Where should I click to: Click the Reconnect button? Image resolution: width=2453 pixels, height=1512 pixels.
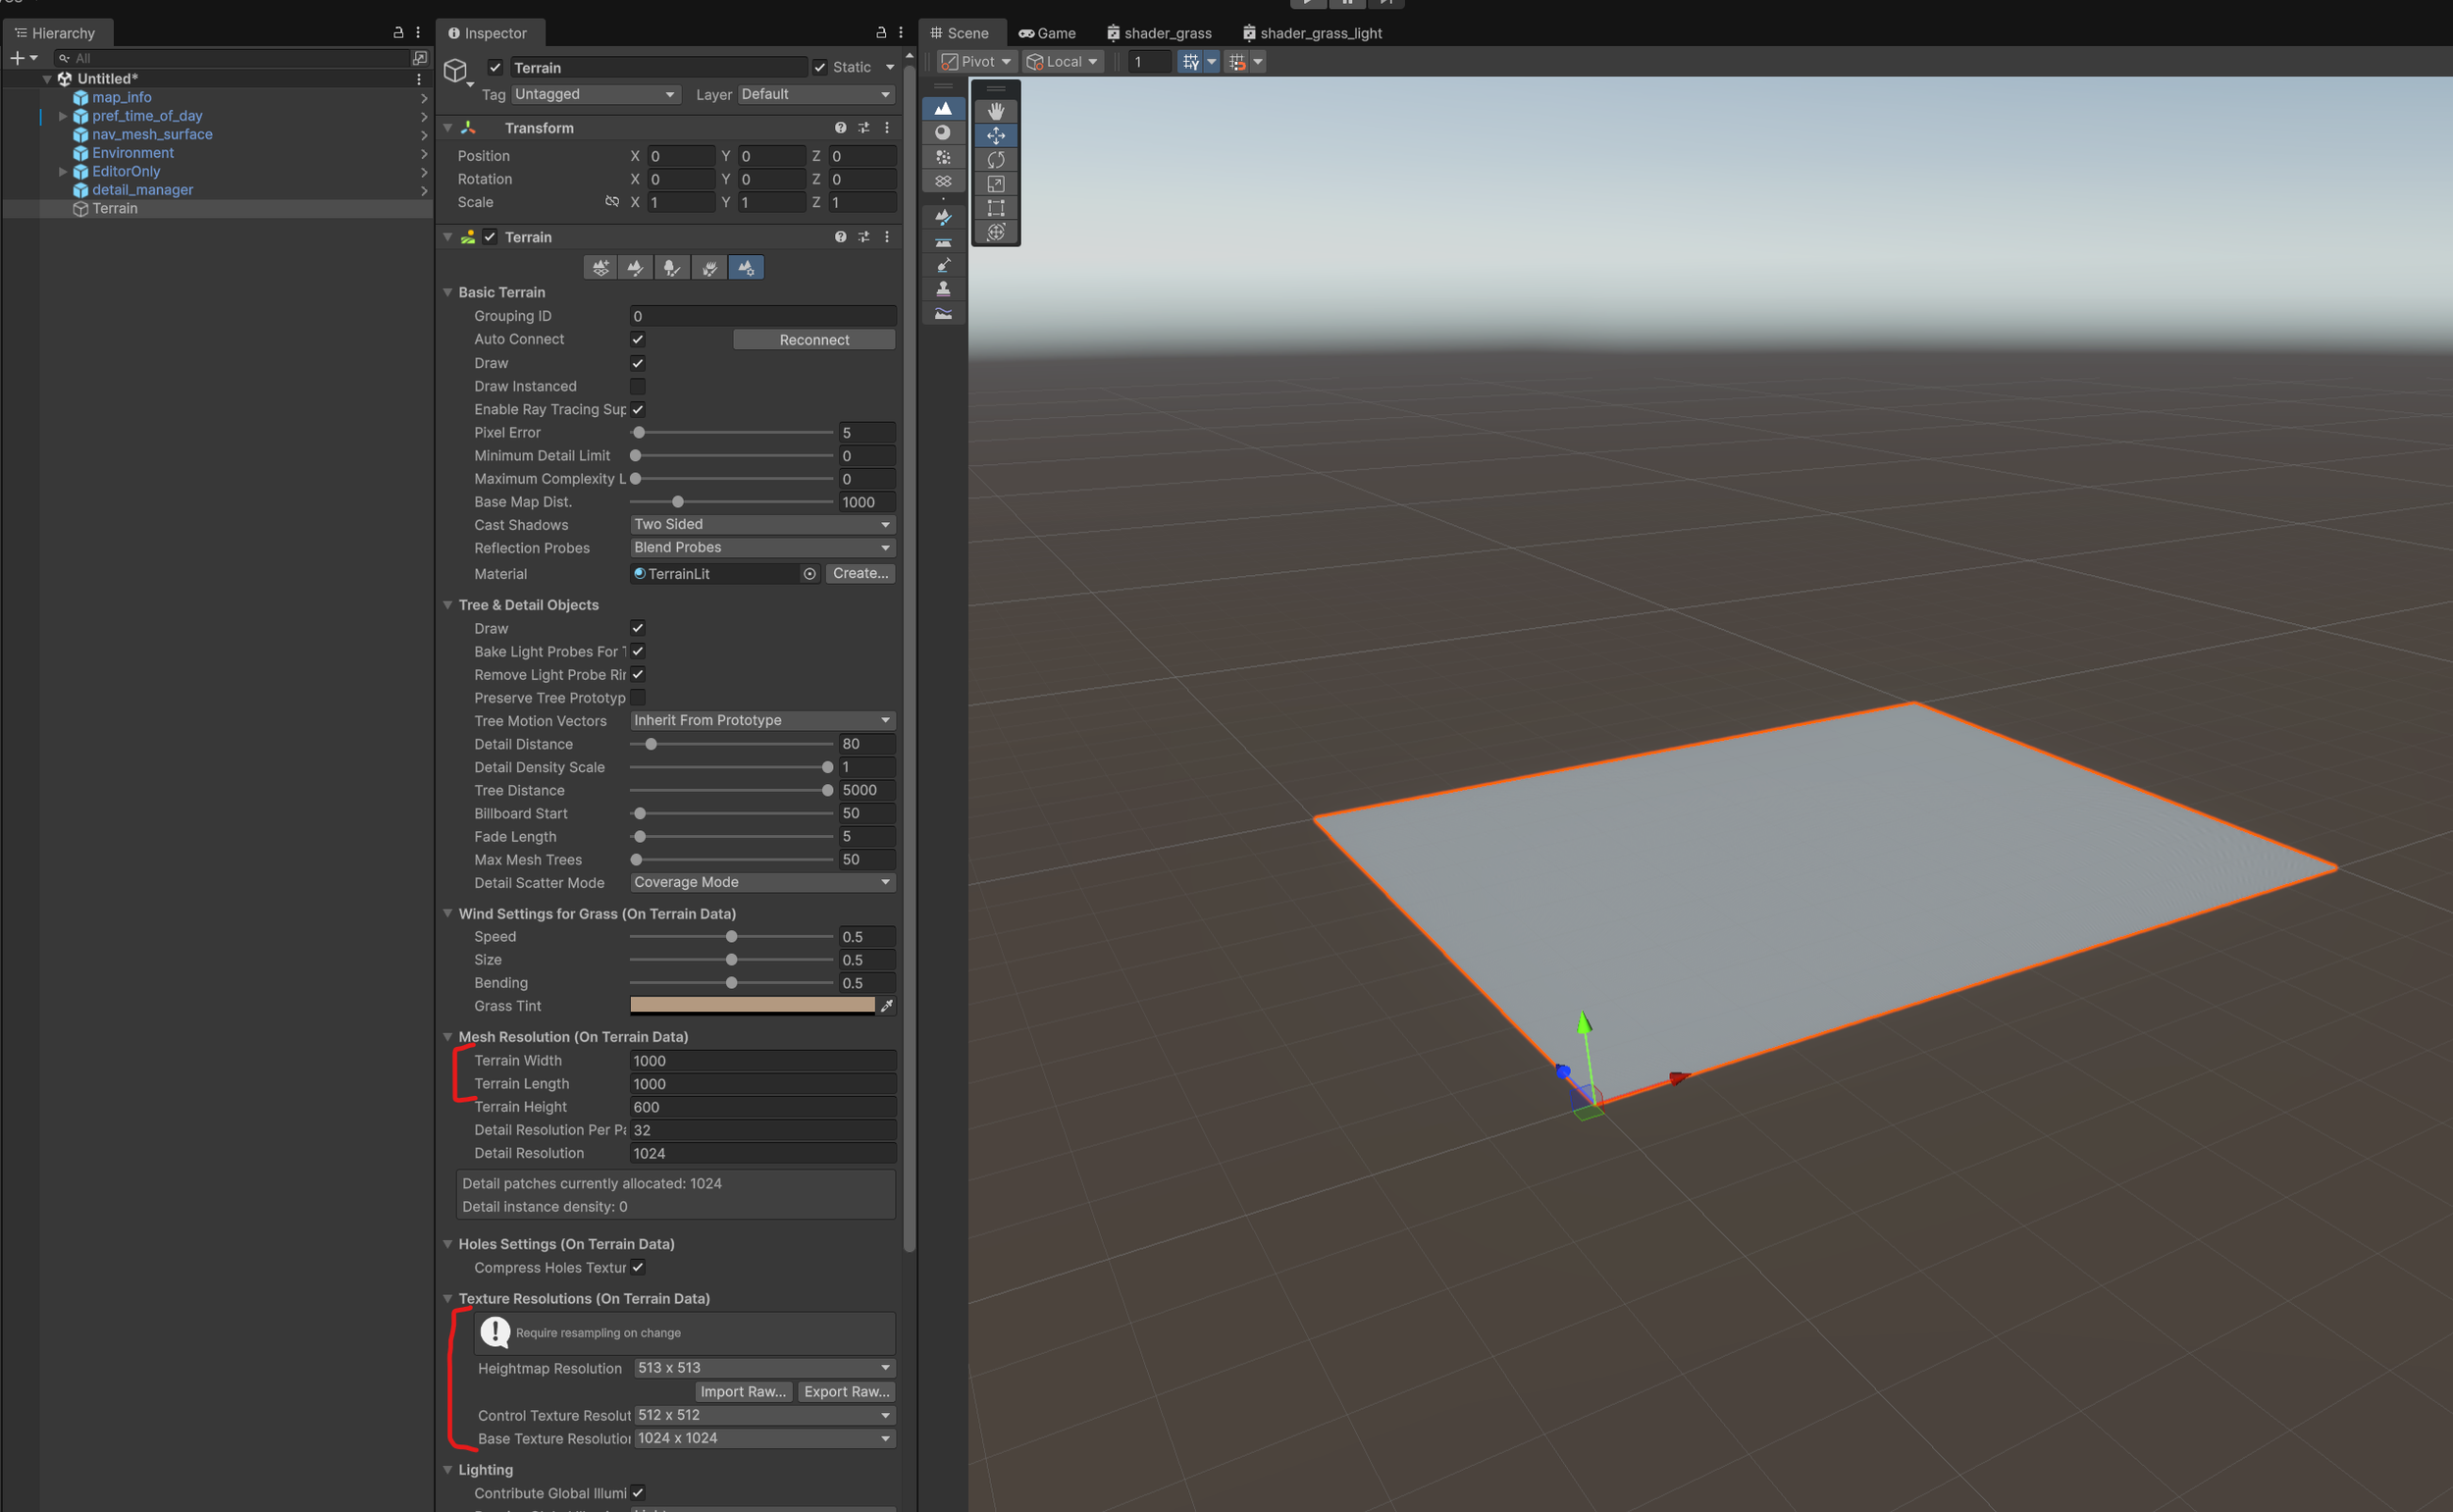813,340
